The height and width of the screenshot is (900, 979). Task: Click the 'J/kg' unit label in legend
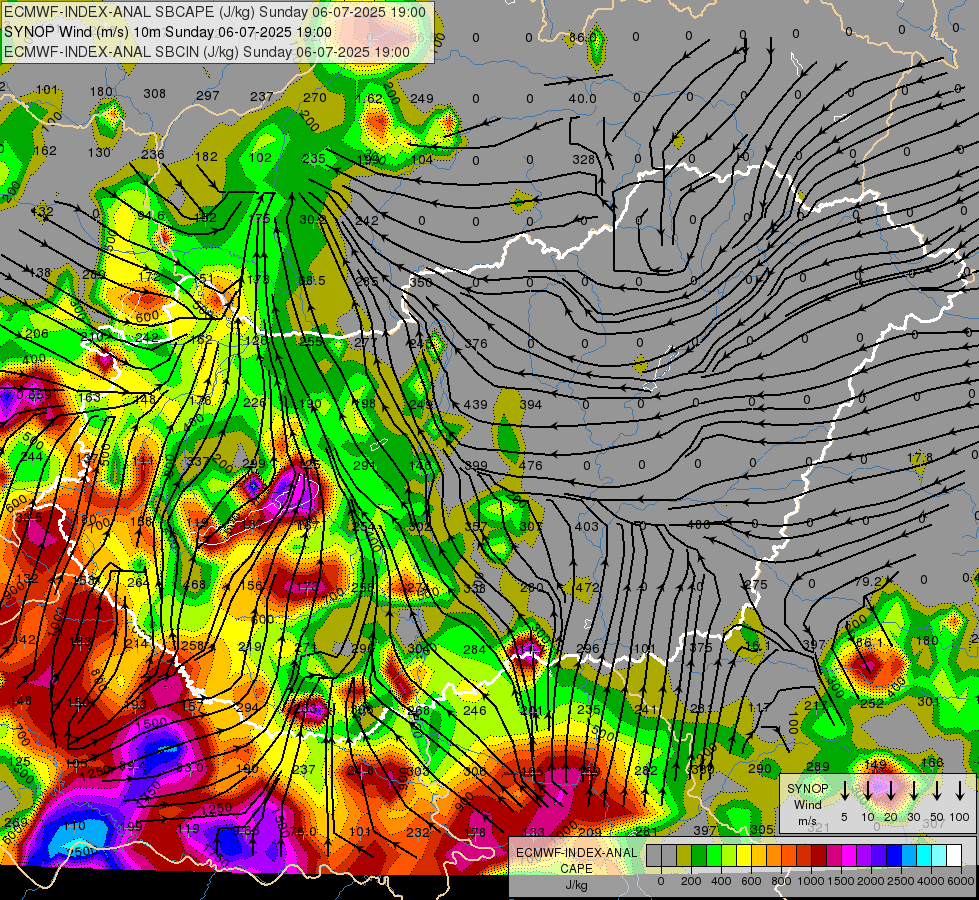click(x=576, y=885)
